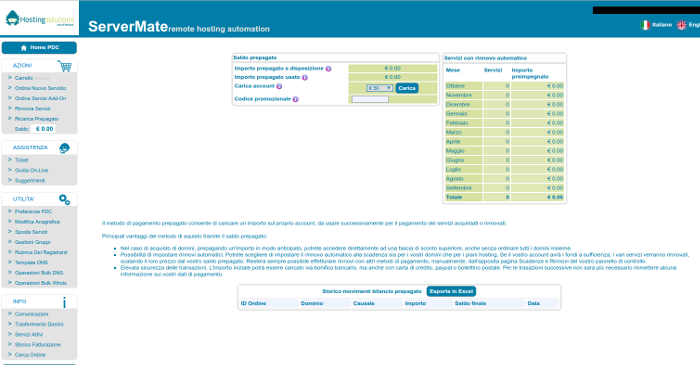Image resolution: width=700 pixels, height=365 pixels.
Task: Click the Utilità gears icon
Action: click(x=64, y=199)
